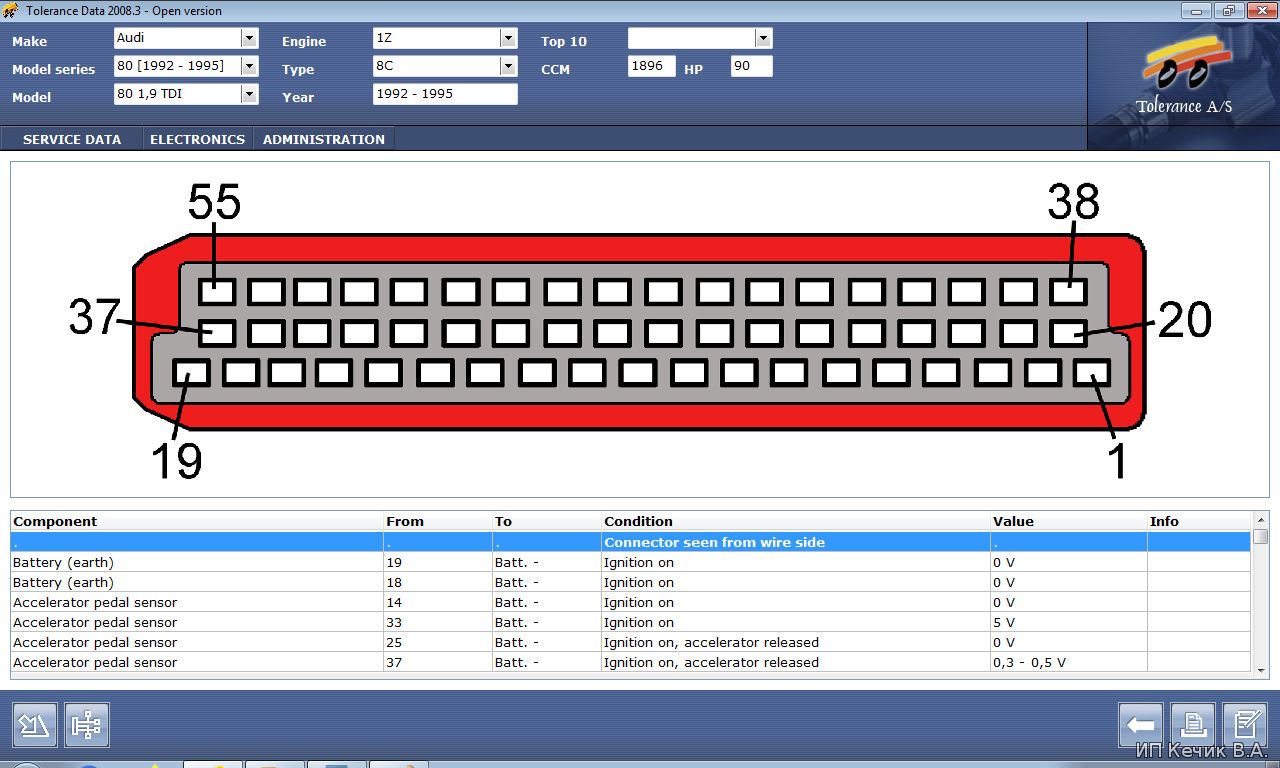Click pin 1 square on the connector diagram
Image resolution: width=1280 pixels, height=768 pixels.
pos(1092,374)
